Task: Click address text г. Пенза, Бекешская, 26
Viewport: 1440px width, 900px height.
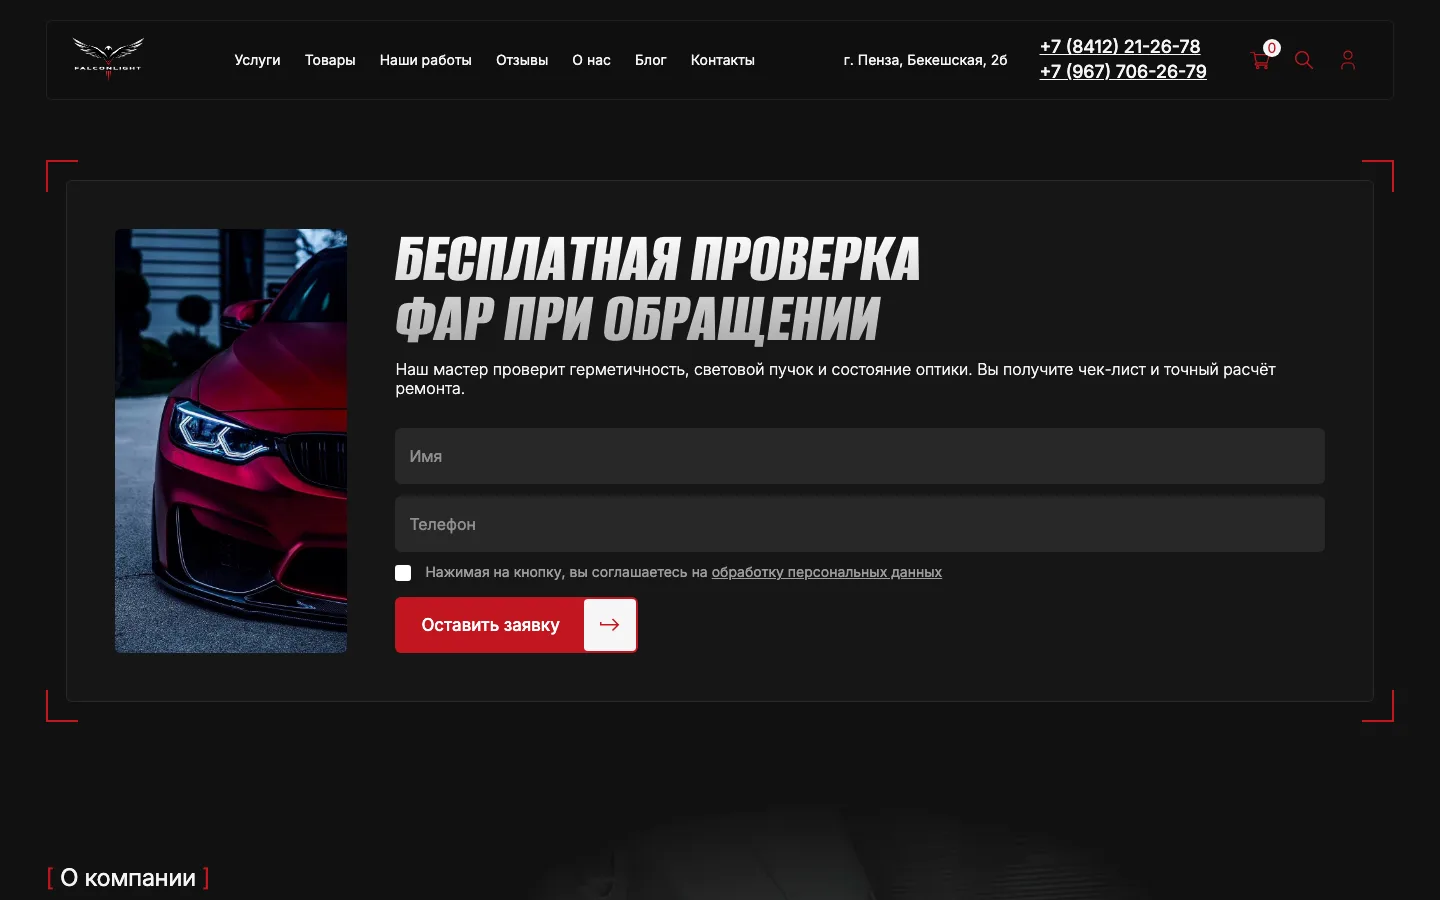Action: click(925, 60)
